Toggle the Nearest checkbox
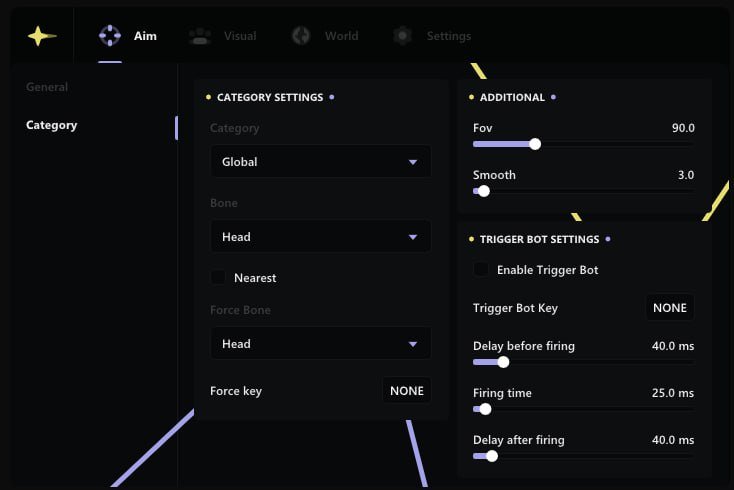Image resolution: width=734 pixels, height=490 pixels. tap(218, 278)
